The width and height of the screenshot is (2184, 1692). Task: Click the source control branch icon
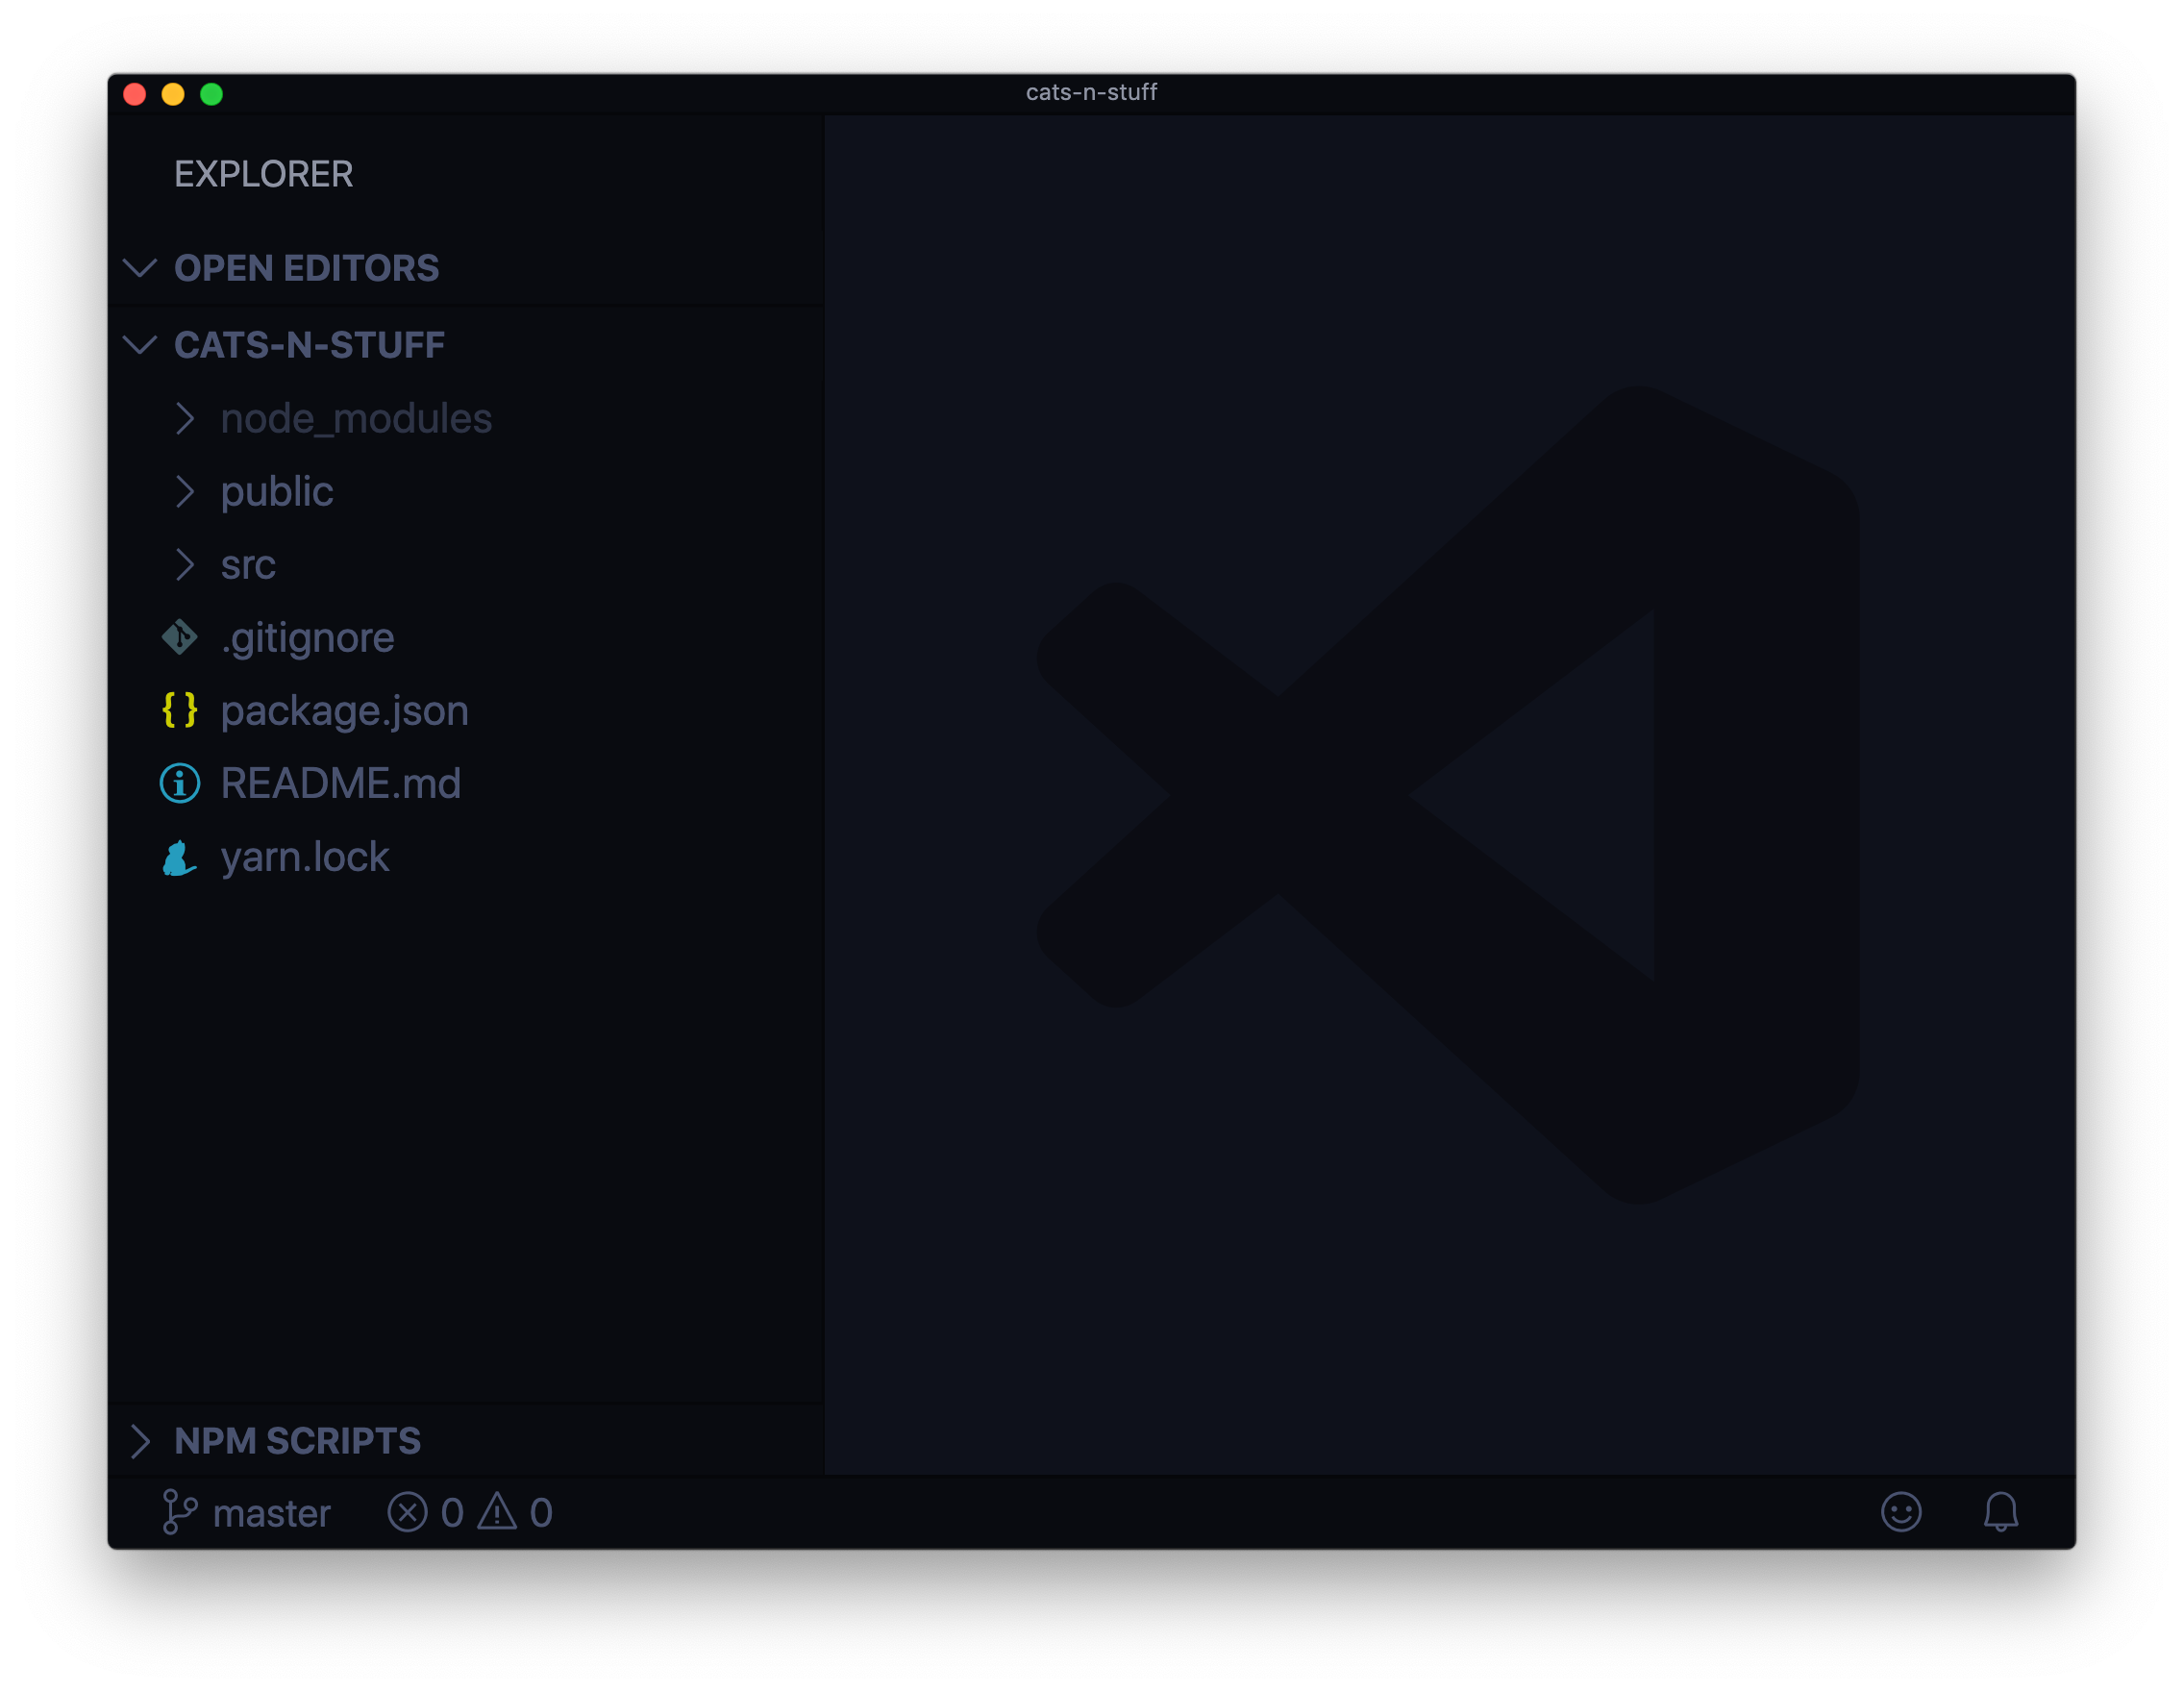(x=180, y=1513)
